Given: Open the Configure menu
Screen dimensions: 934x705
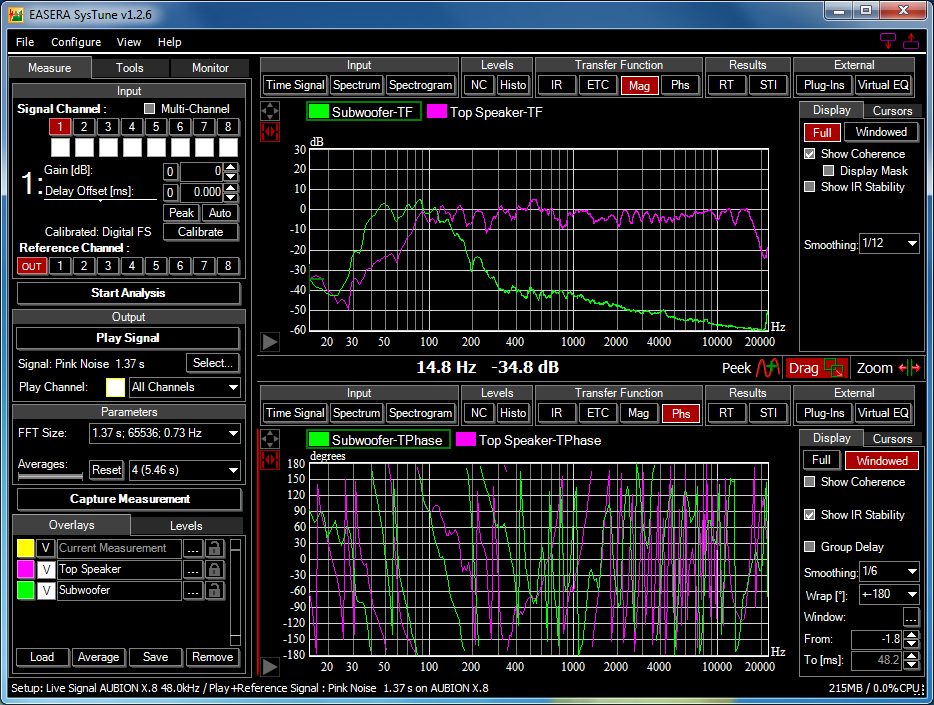Looking at the screenshot, I should pyautogui.click(x=76, y=42).
